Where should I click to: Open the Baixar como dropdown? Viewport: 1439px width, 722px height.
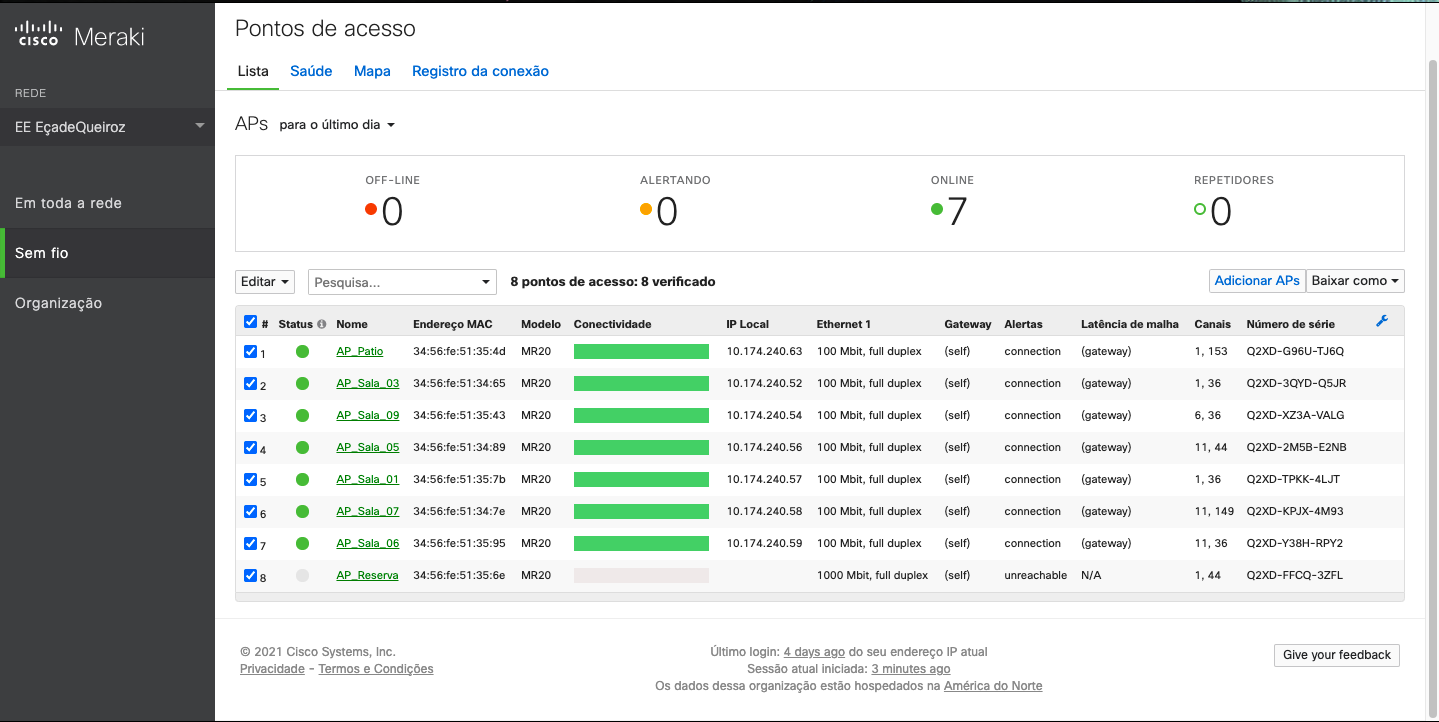coord(1355,281)
